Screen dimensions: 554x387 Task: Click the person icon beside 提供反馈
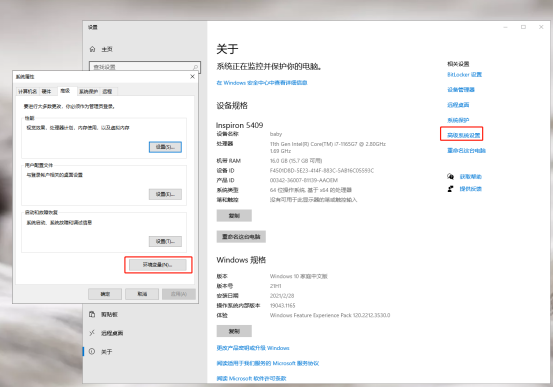tap(450, 189)
